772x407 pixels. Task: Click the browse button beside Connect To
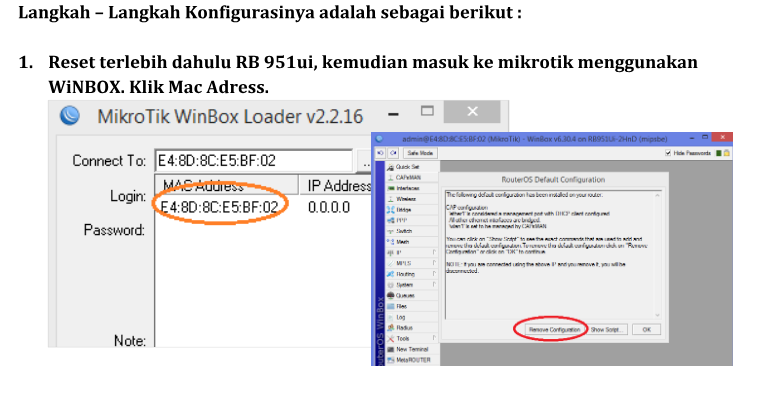point(365,161)
